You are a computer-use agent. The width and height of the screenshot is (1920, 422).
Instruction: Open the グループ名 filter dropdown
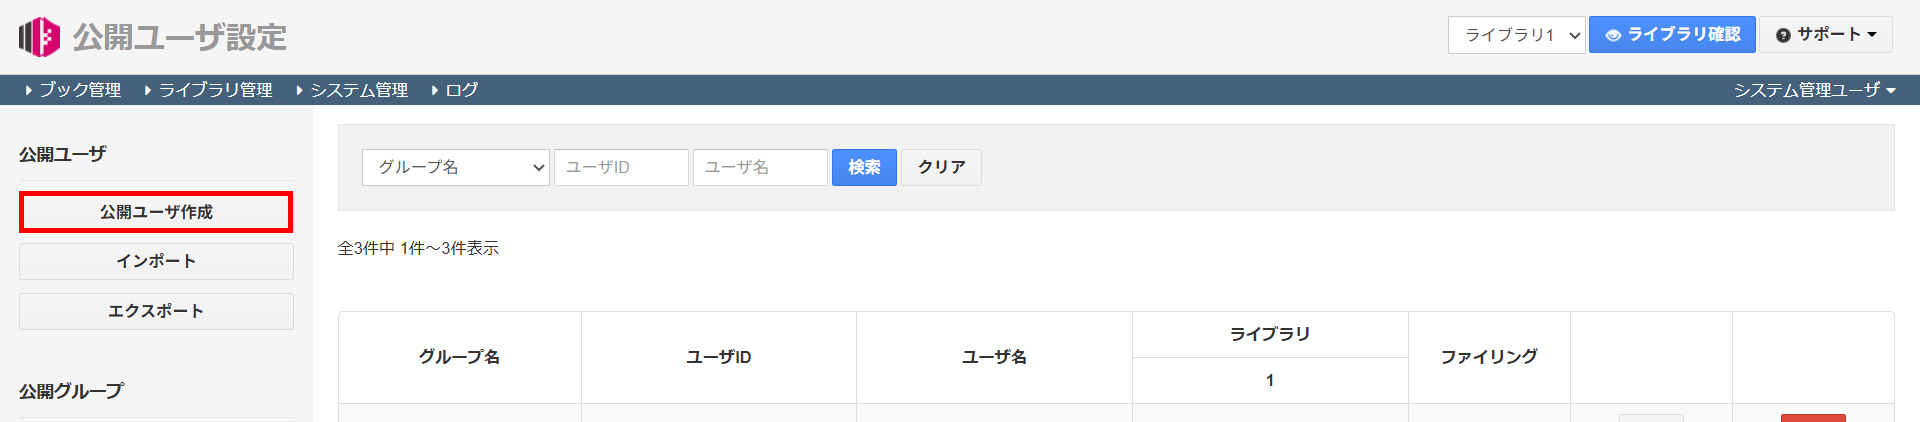click(455, 167)
